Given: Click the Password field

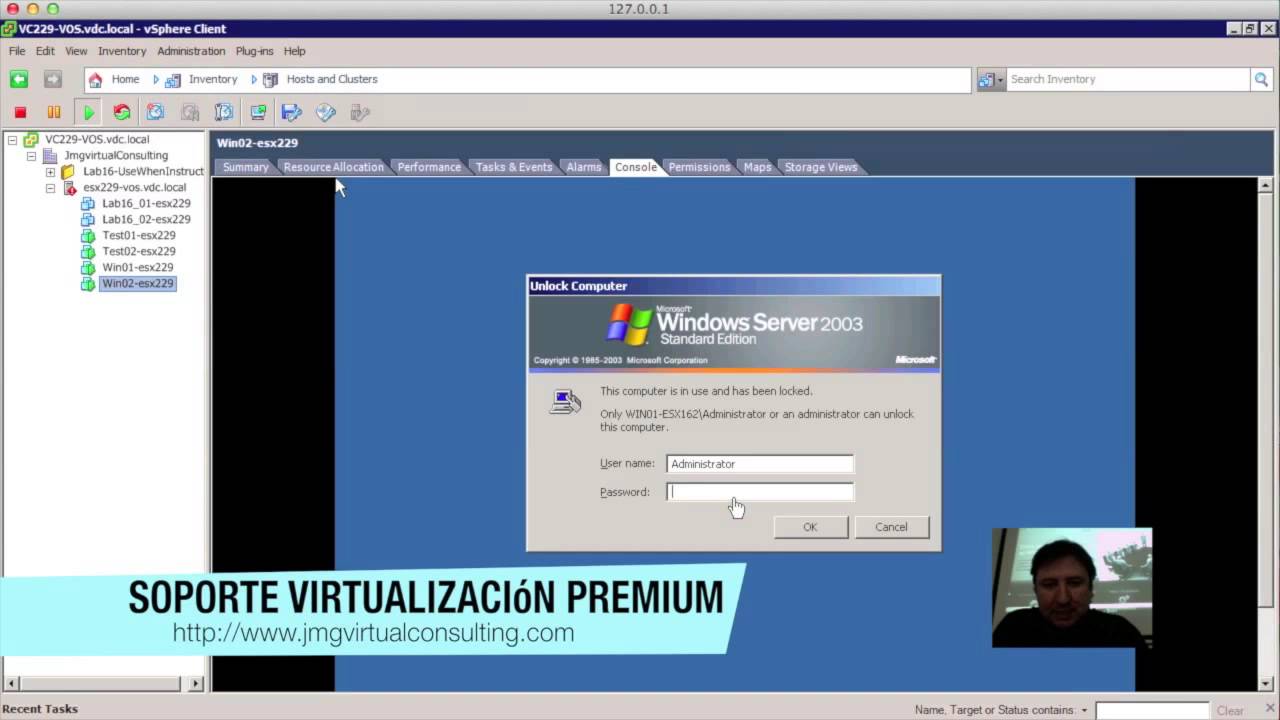Looking at the screenshot, I should point(760,492).
